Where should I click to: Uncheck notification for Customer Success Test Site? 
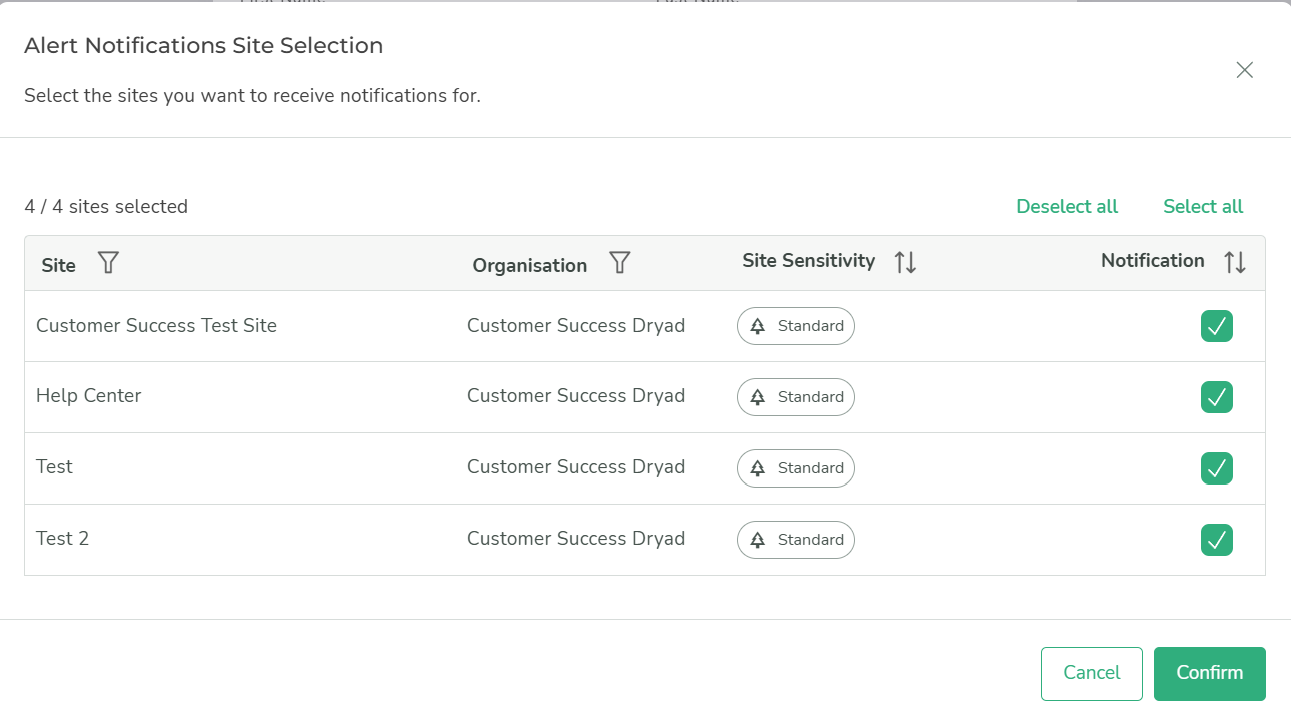click(1216, 326)
